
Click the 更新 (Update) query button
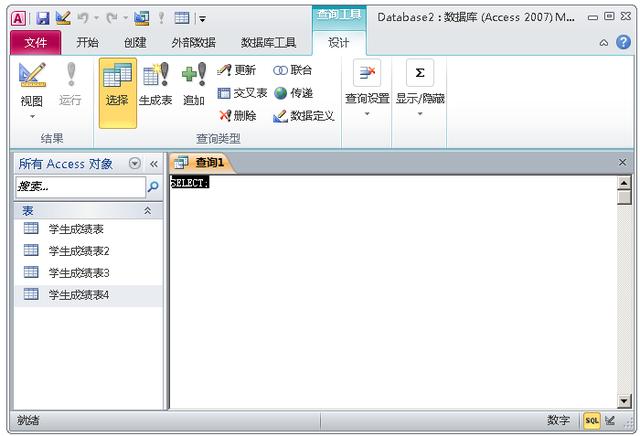[x=236, y=70]
